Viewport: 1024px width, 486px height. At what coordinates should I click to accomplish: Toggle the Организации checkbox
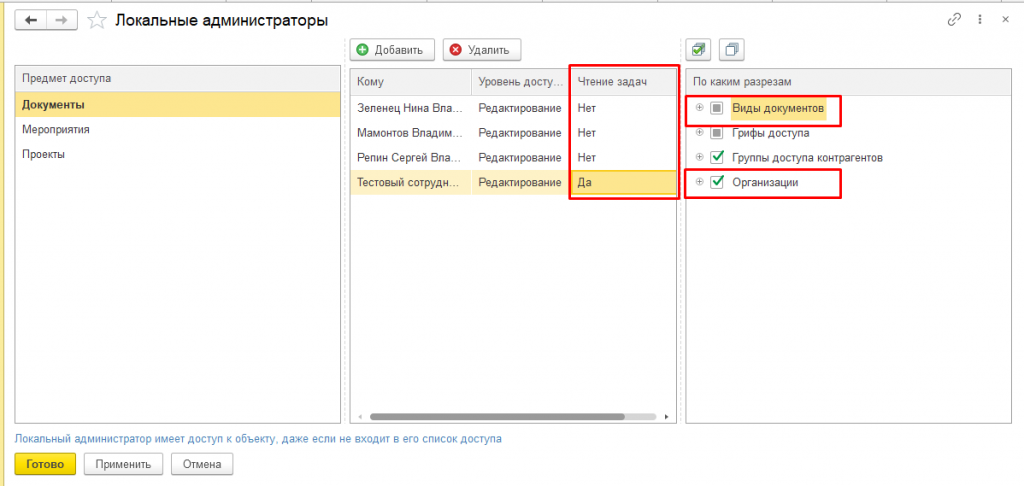(716, 182)
